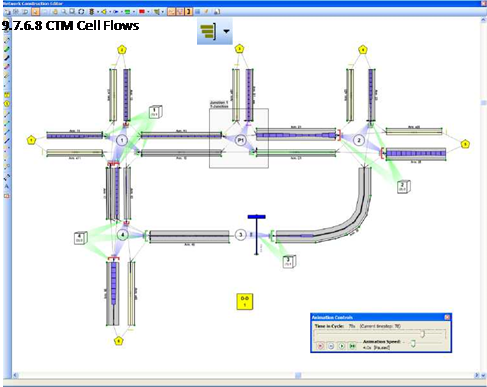The width and height of the screenshot is (487, 387).
Task: Adjust the Time in Cycle slider thumb
Action: (x=423, y=334)
